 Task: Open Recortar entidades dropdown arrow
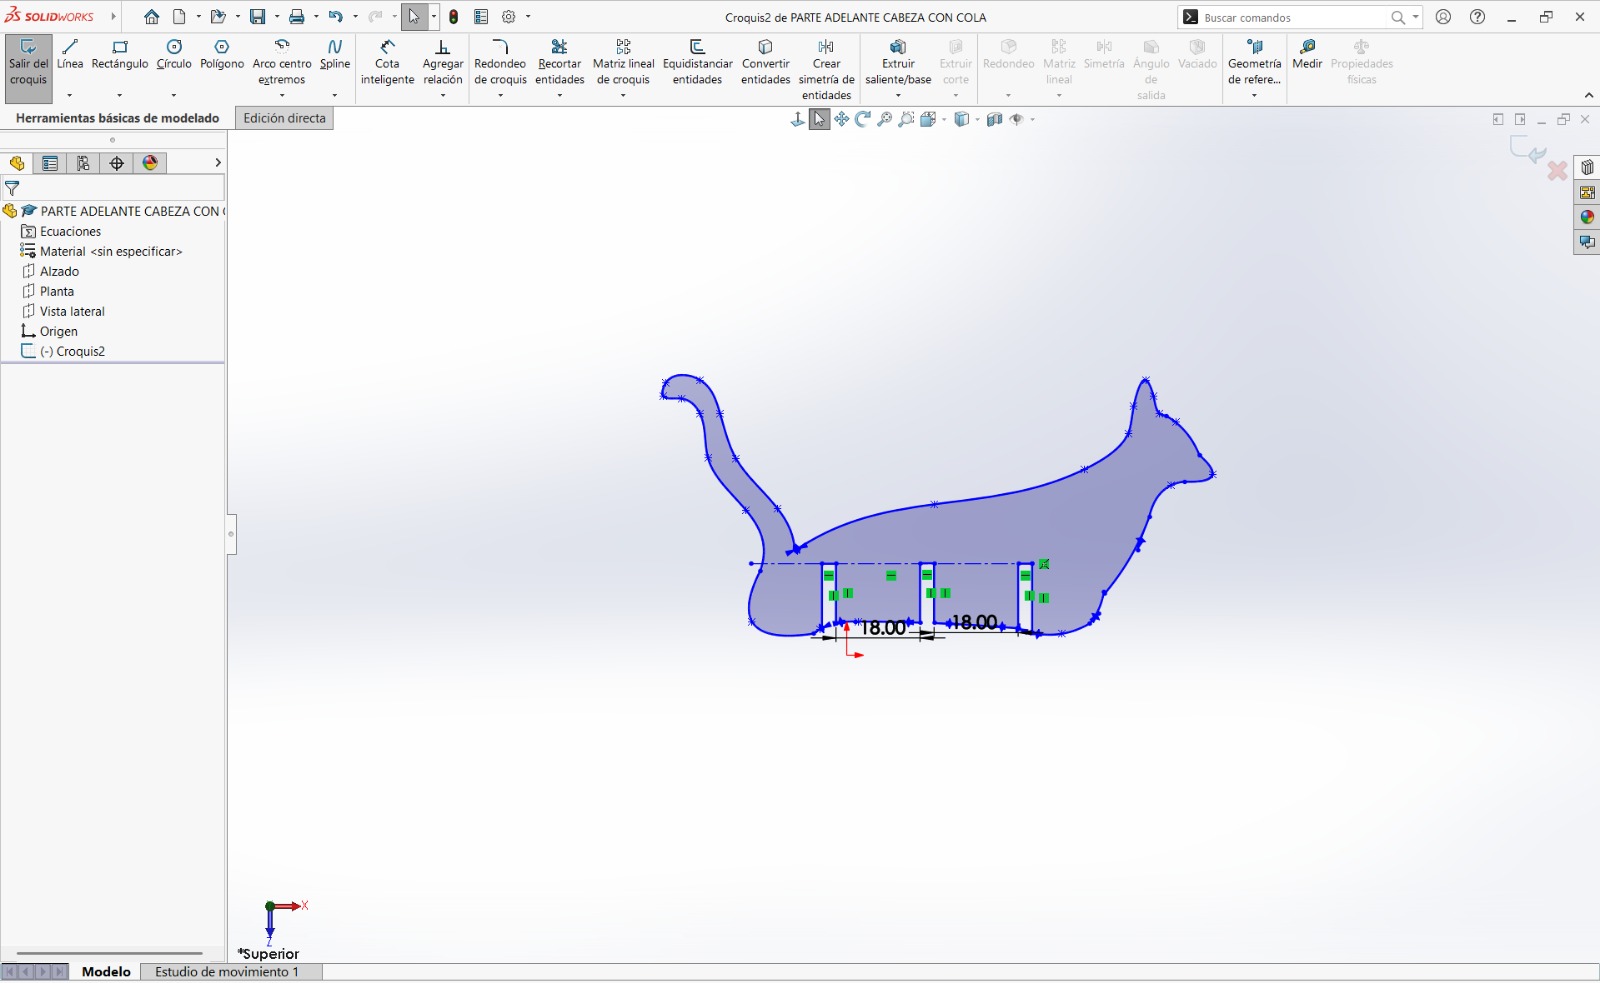click(x=560, y=95)
